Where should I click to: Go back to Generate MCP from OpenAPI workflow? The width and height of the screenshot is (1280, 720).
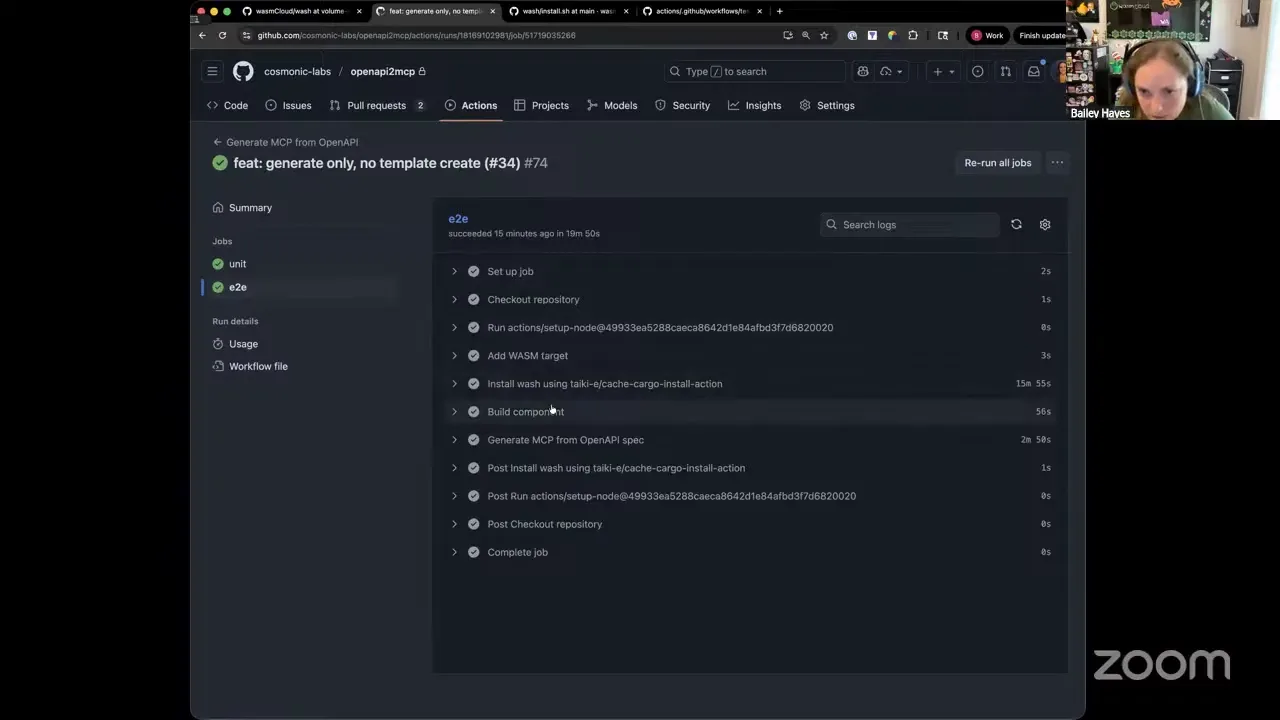pyautogui.click(x=286, y=142)
